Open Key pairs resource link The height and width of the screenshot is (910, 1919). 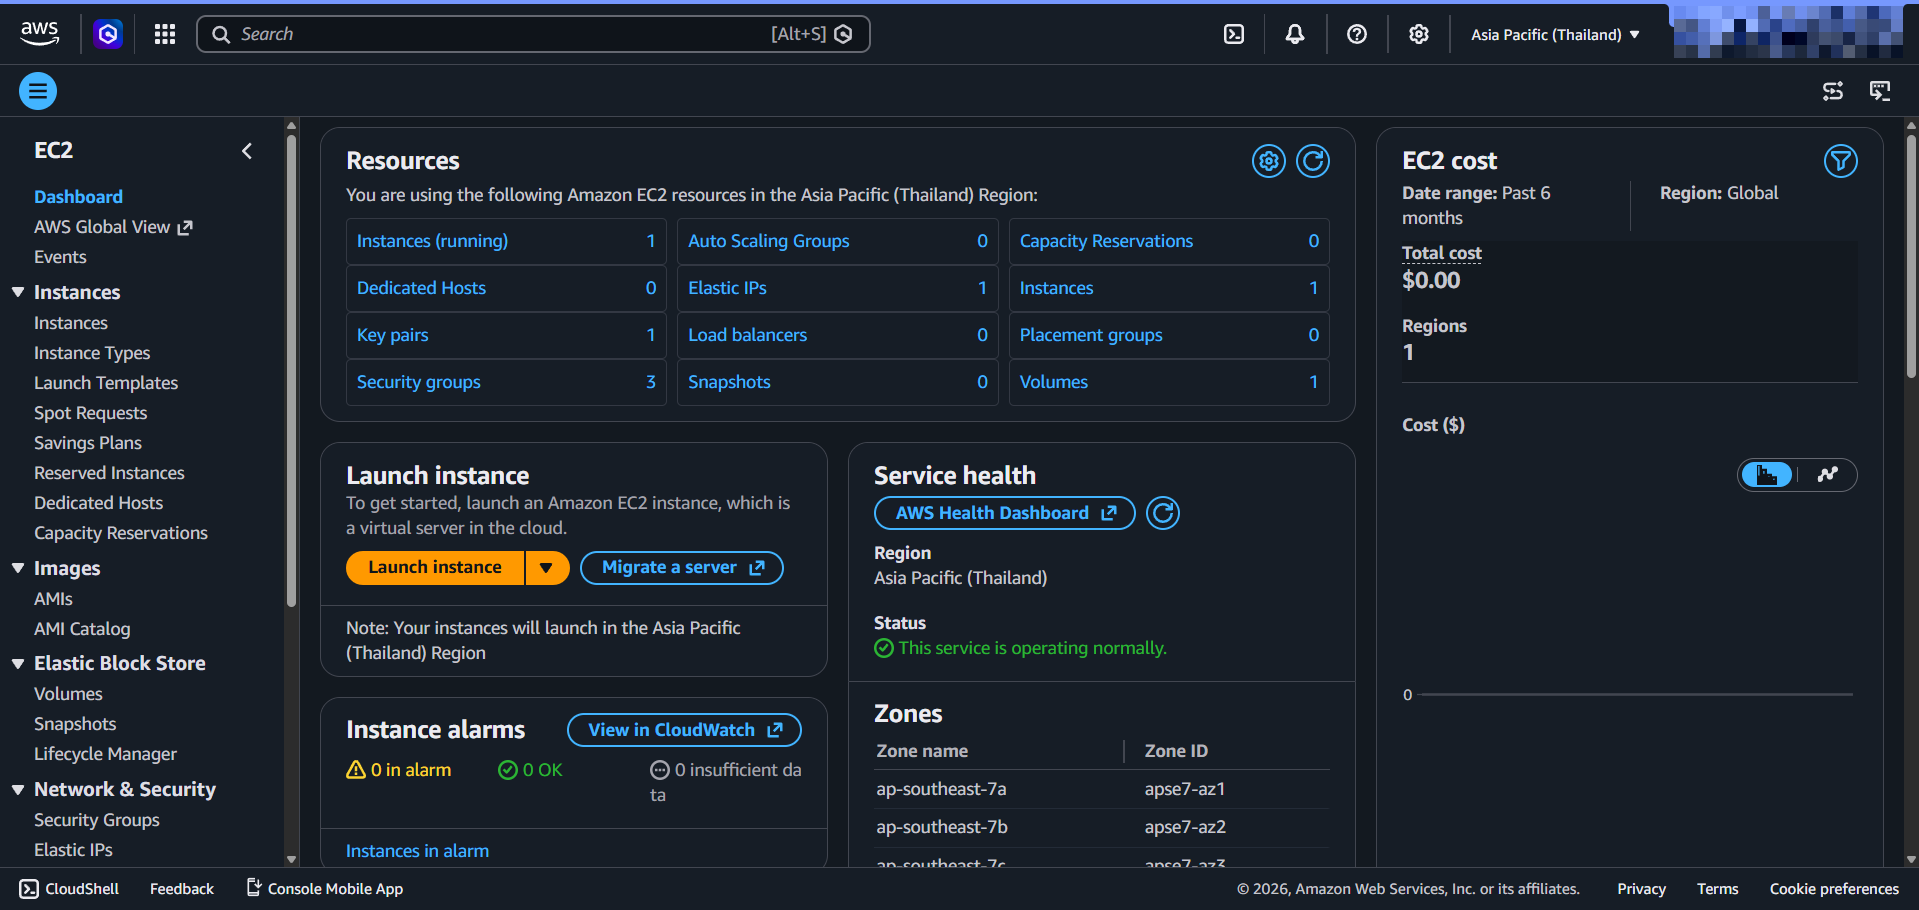pos(392,335)
